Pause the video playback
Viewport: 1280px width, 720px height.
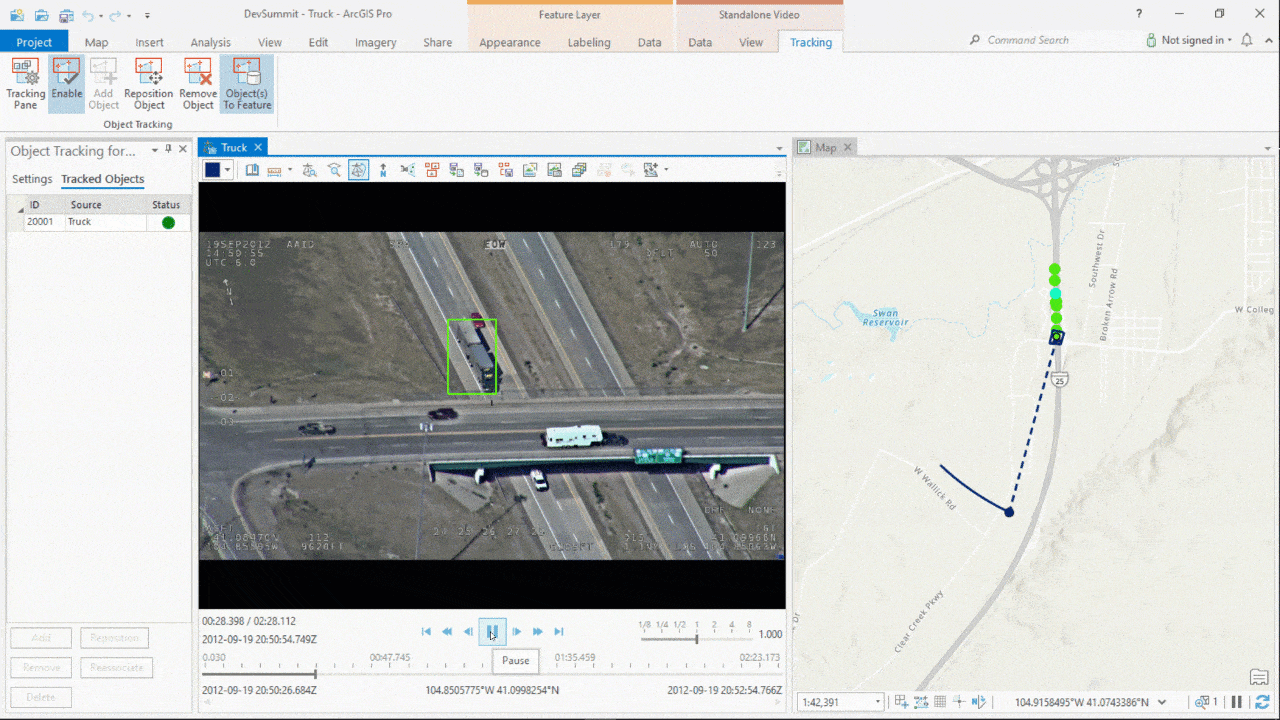492,631
